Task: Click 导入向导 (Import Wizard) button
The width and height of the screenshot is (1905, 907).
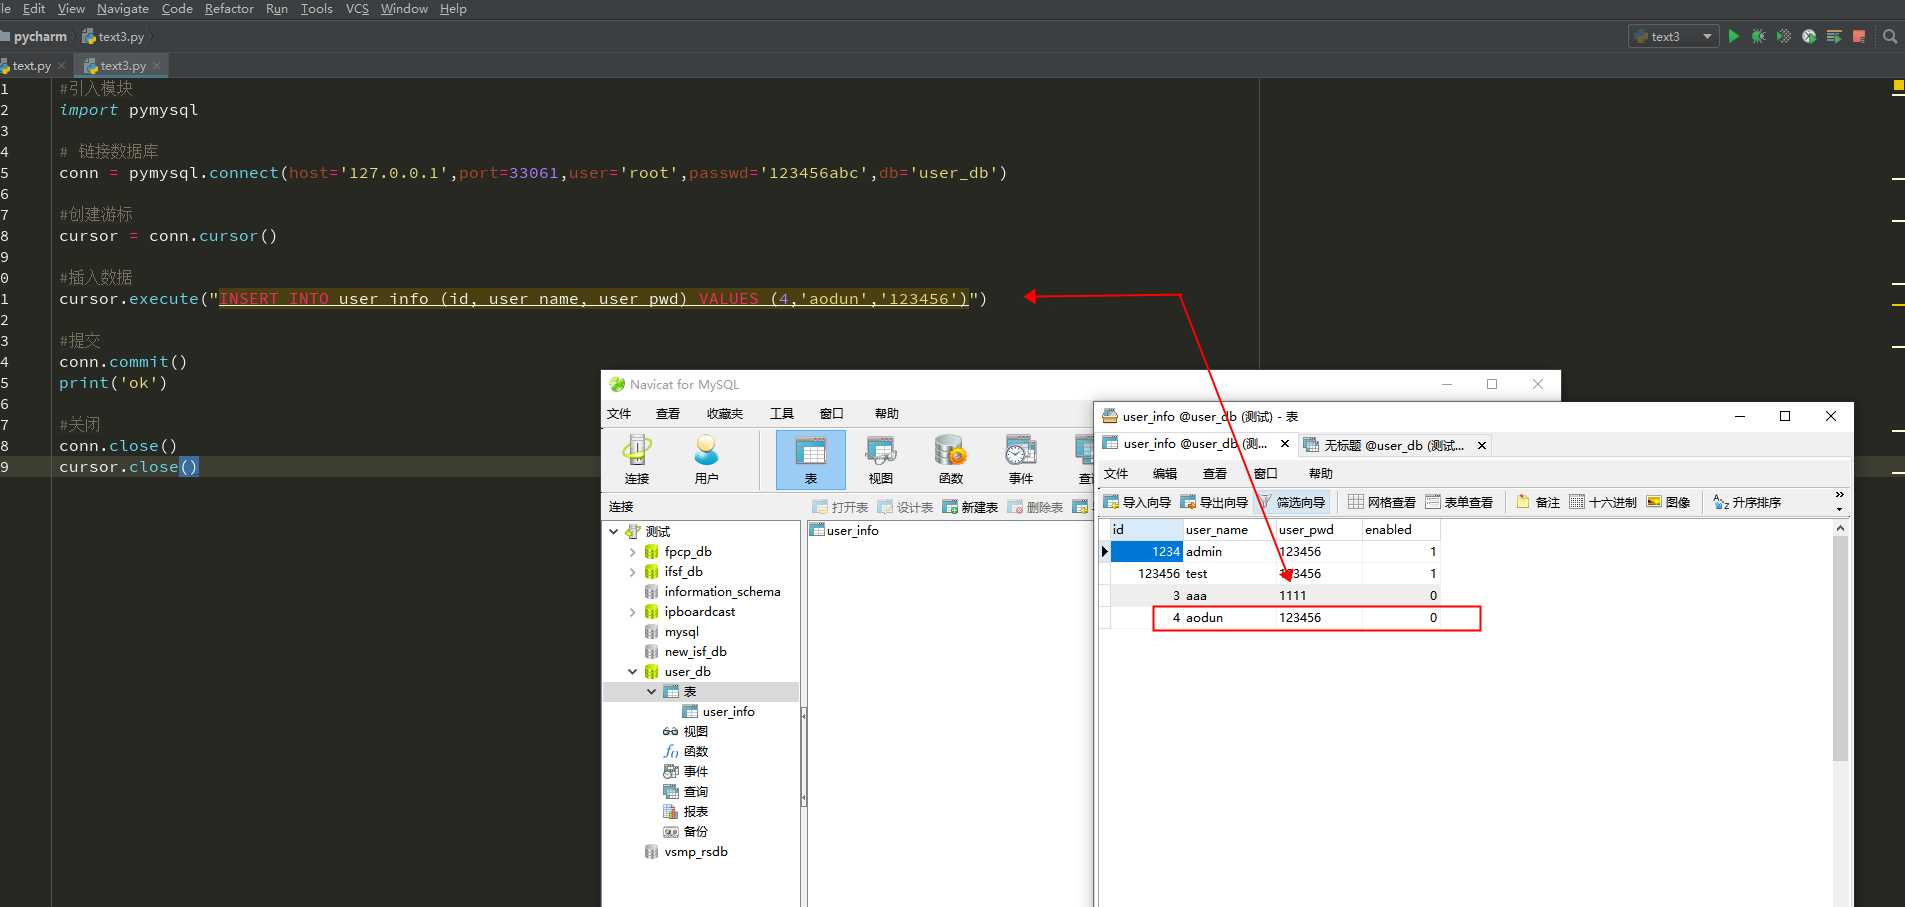Action: coord(1137,502)
